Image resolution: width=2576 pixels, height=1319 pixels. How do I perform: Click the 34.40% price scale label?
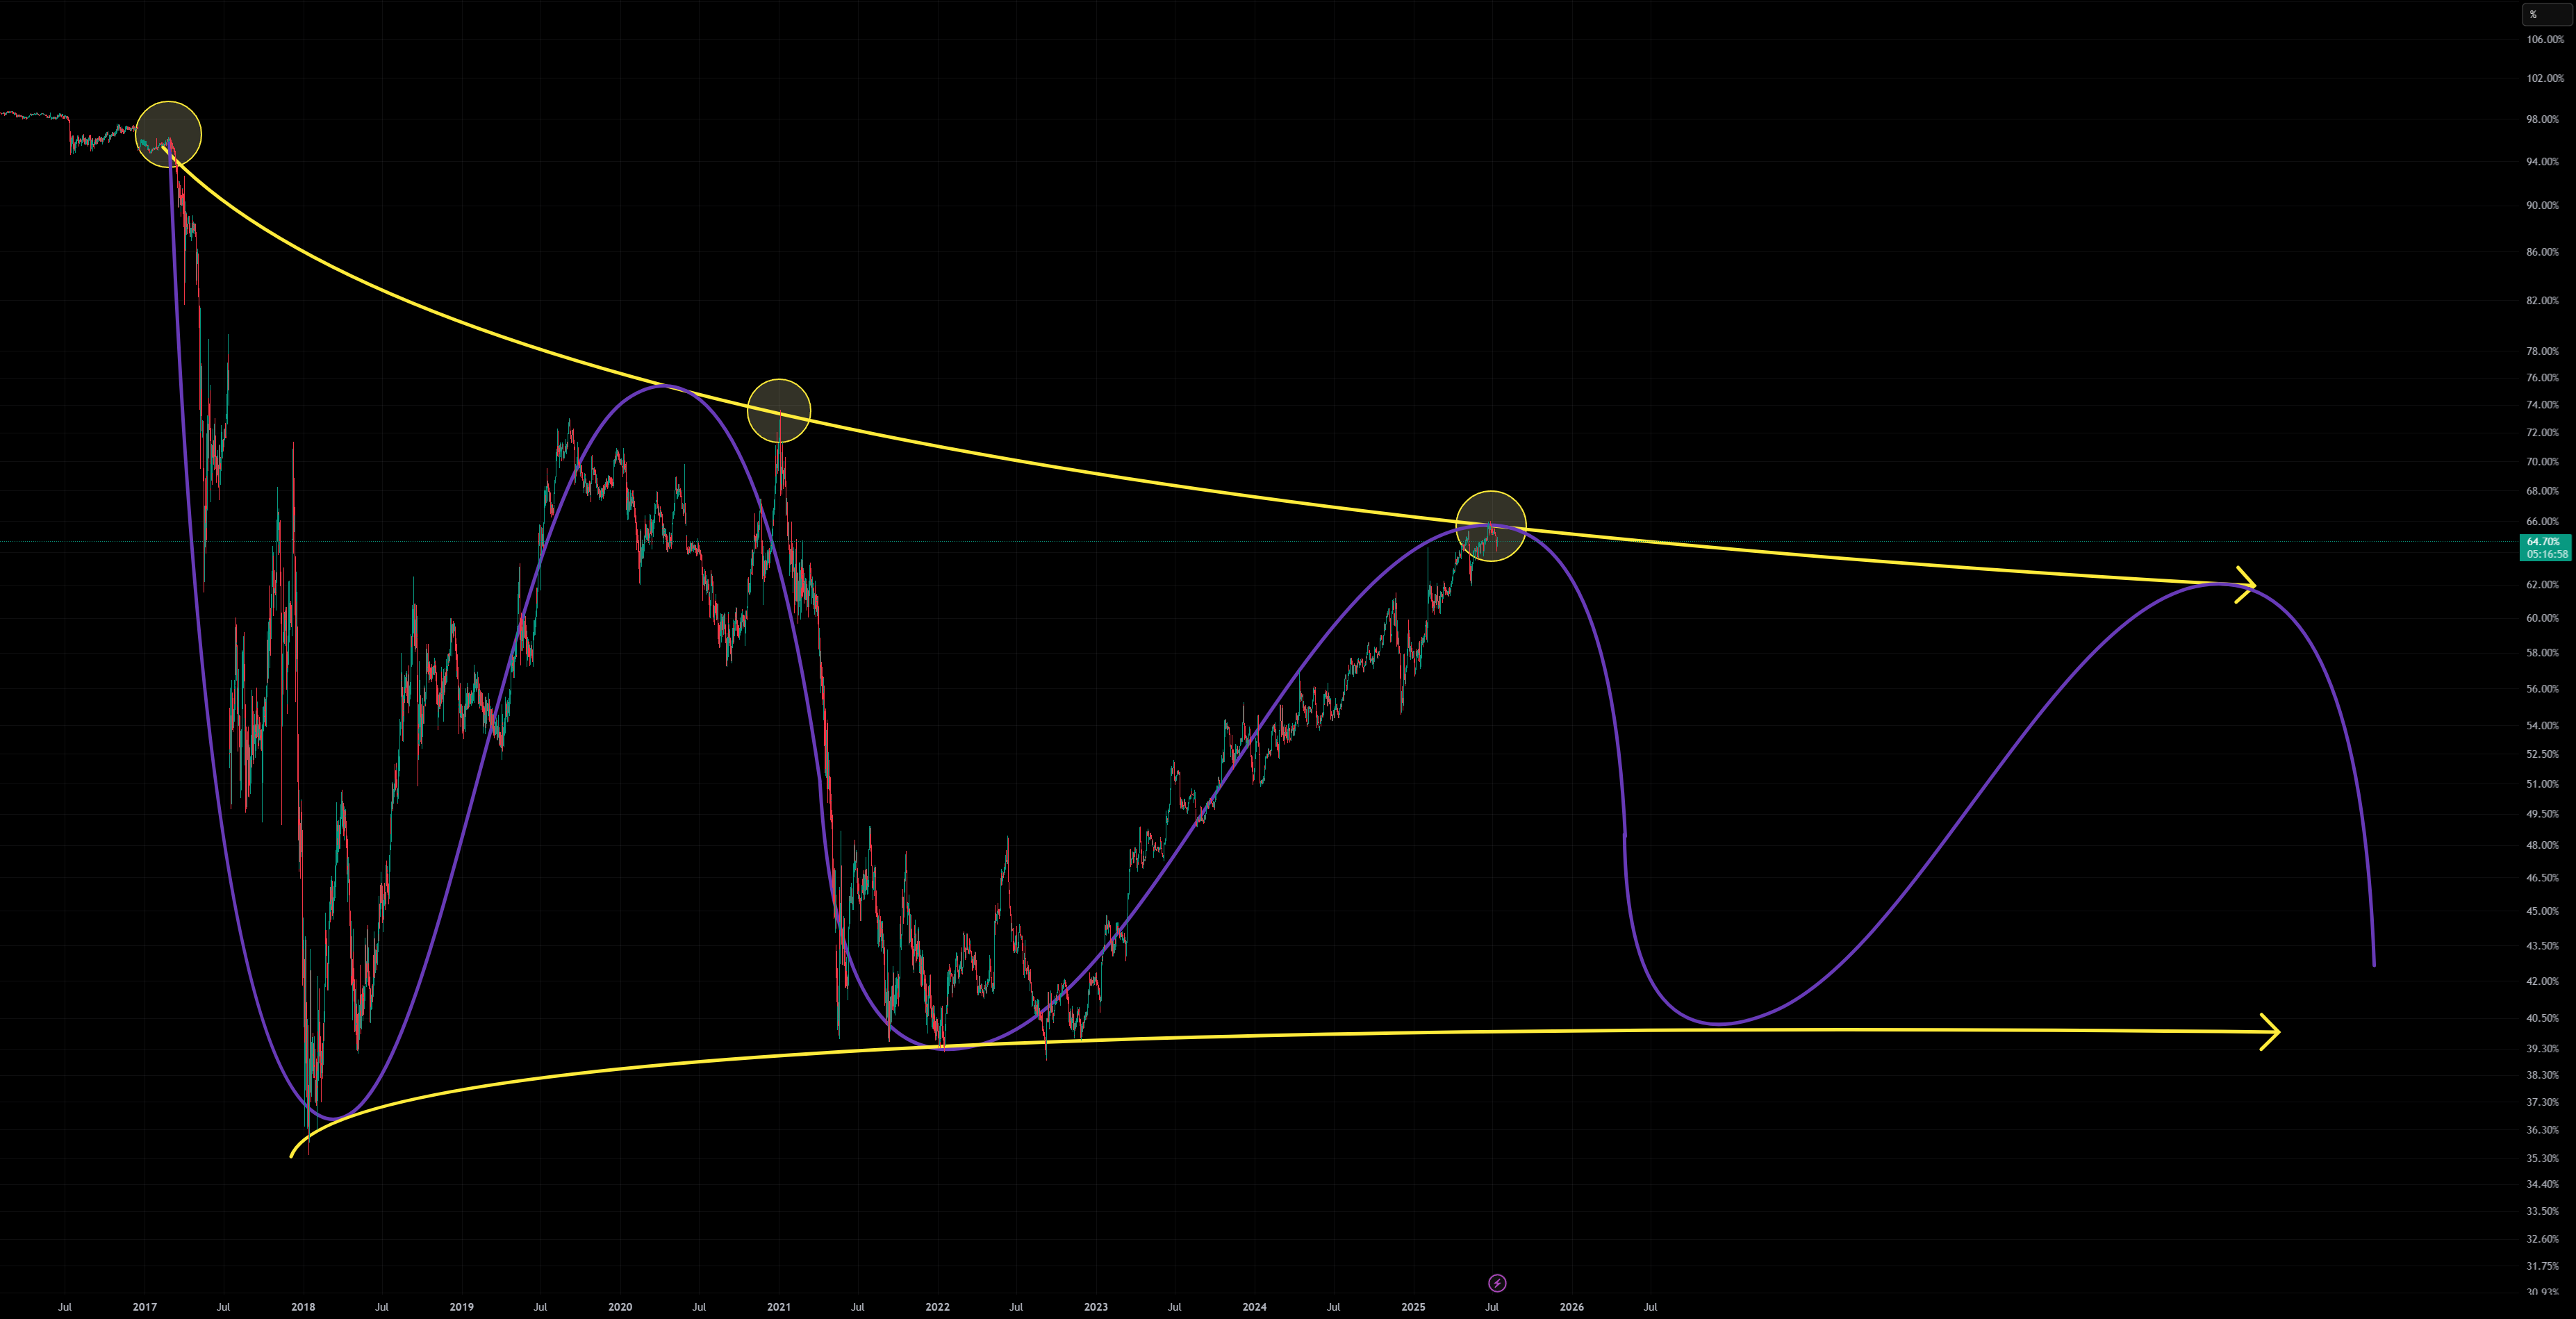coord(2542,1184)
